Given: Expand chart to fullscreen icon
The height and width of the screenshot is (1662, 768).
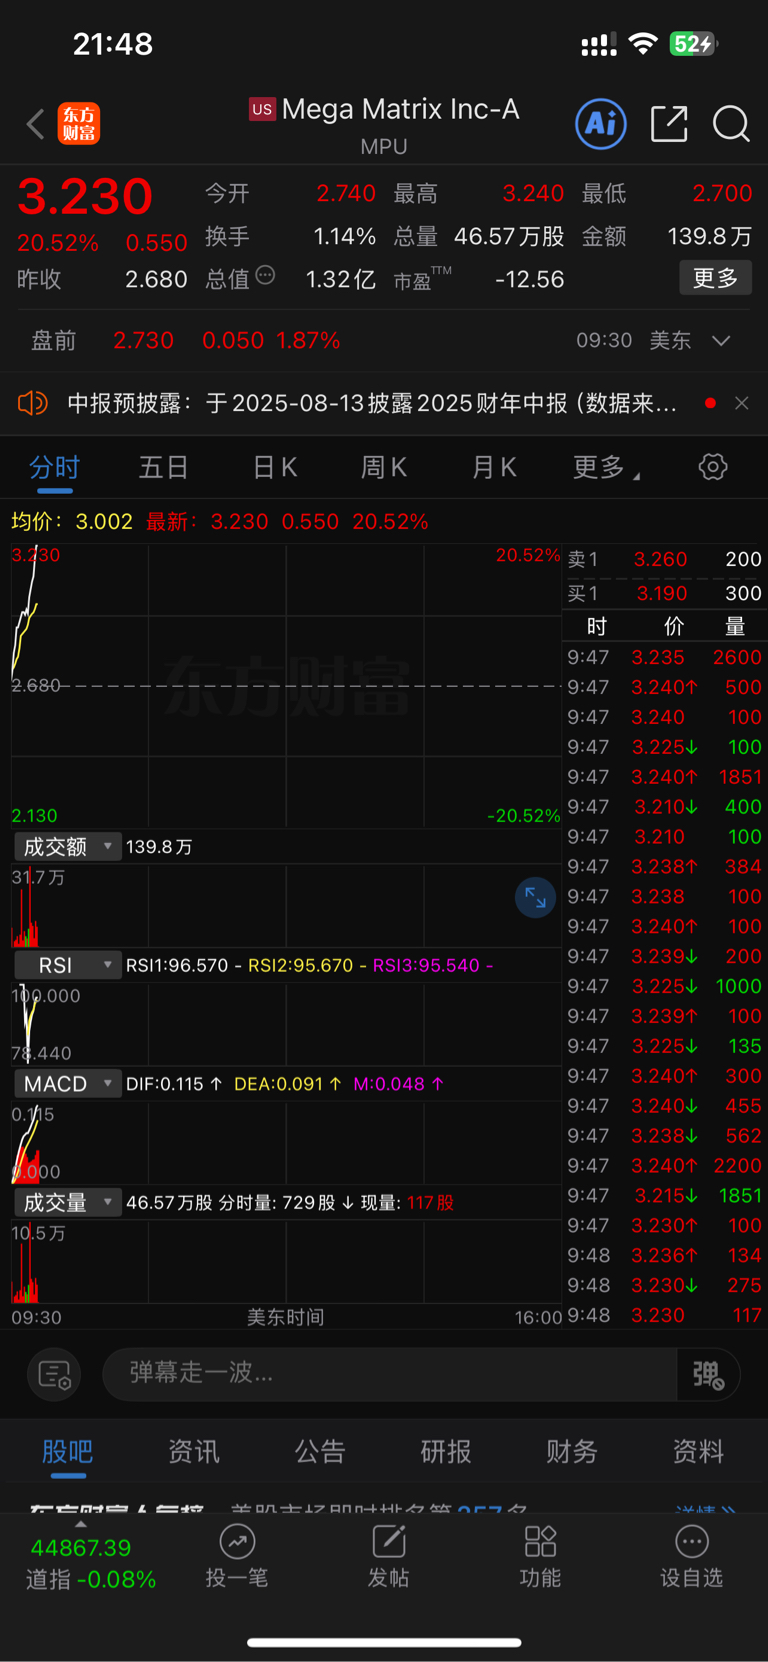Looking at the screenshot, I should [x=535, y=897].
